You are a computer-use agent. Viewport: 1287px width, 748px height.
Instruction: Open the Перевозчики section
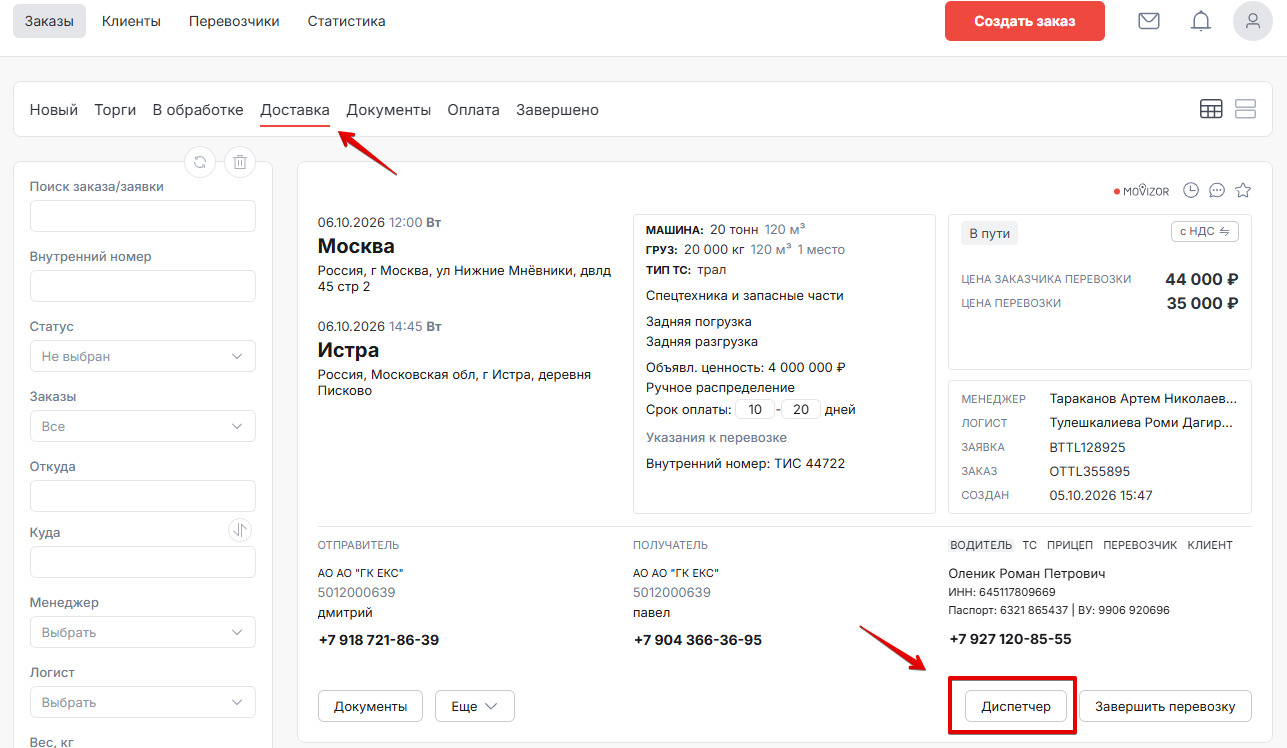[234, 21]
